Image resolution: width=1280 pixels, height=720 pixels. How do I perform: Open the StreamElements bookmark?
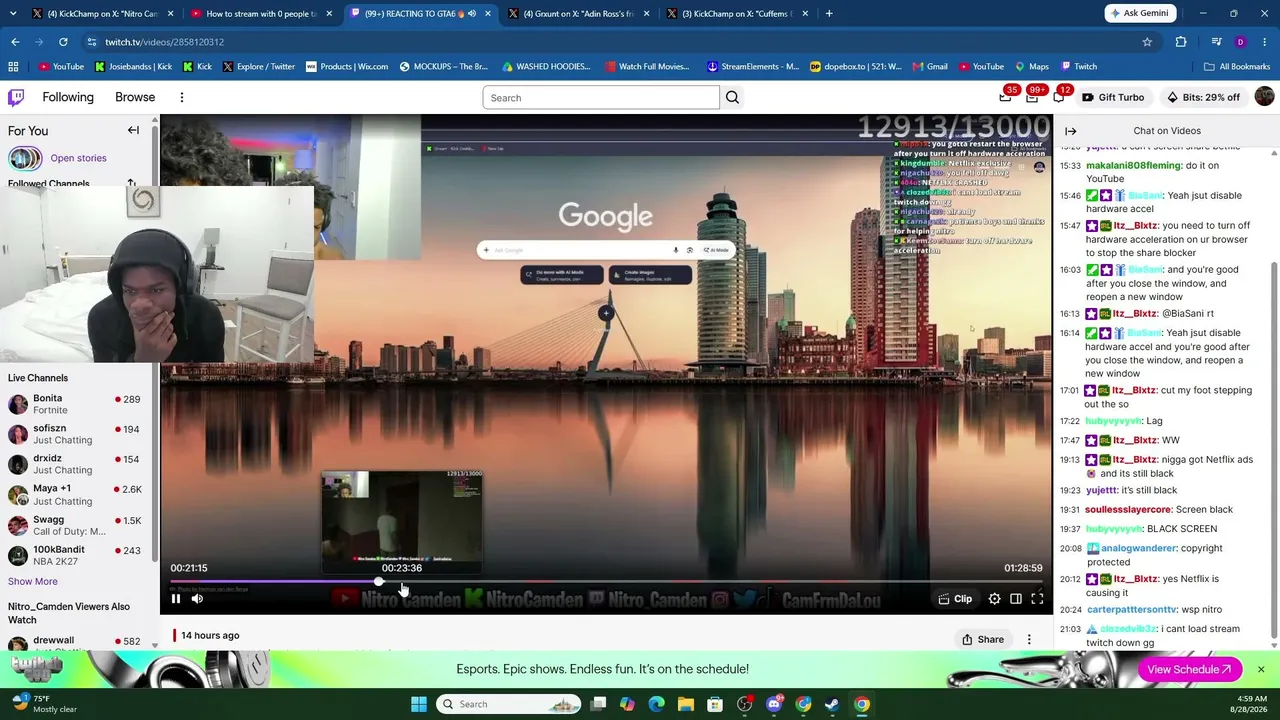point(752,66)
